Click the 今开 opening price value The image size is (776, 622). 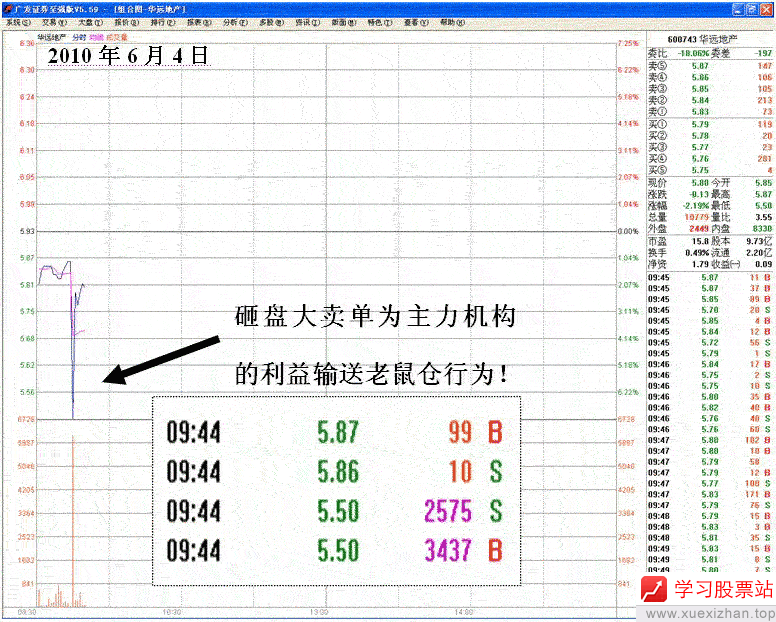pos(764,183)
